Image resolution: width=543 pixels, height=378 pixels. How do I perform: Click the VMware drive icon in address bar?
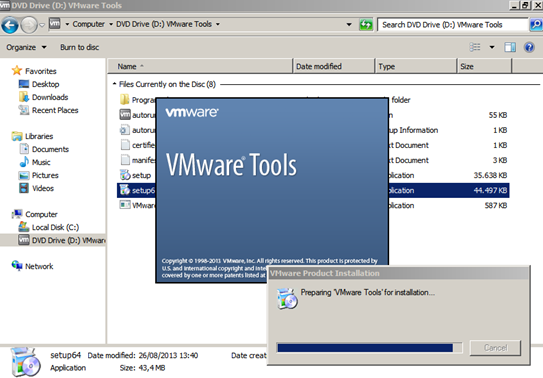click(55, 24)
